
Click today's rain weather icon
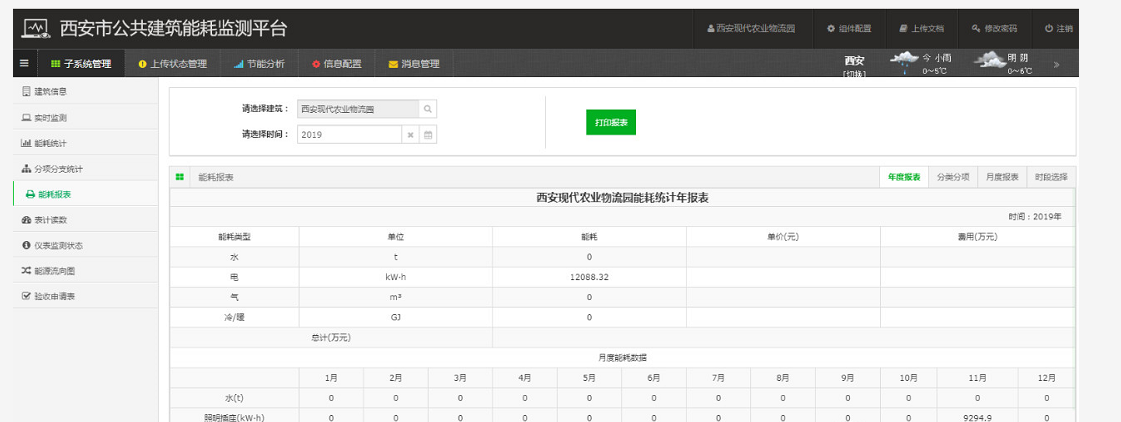click(x=904, y=62)
